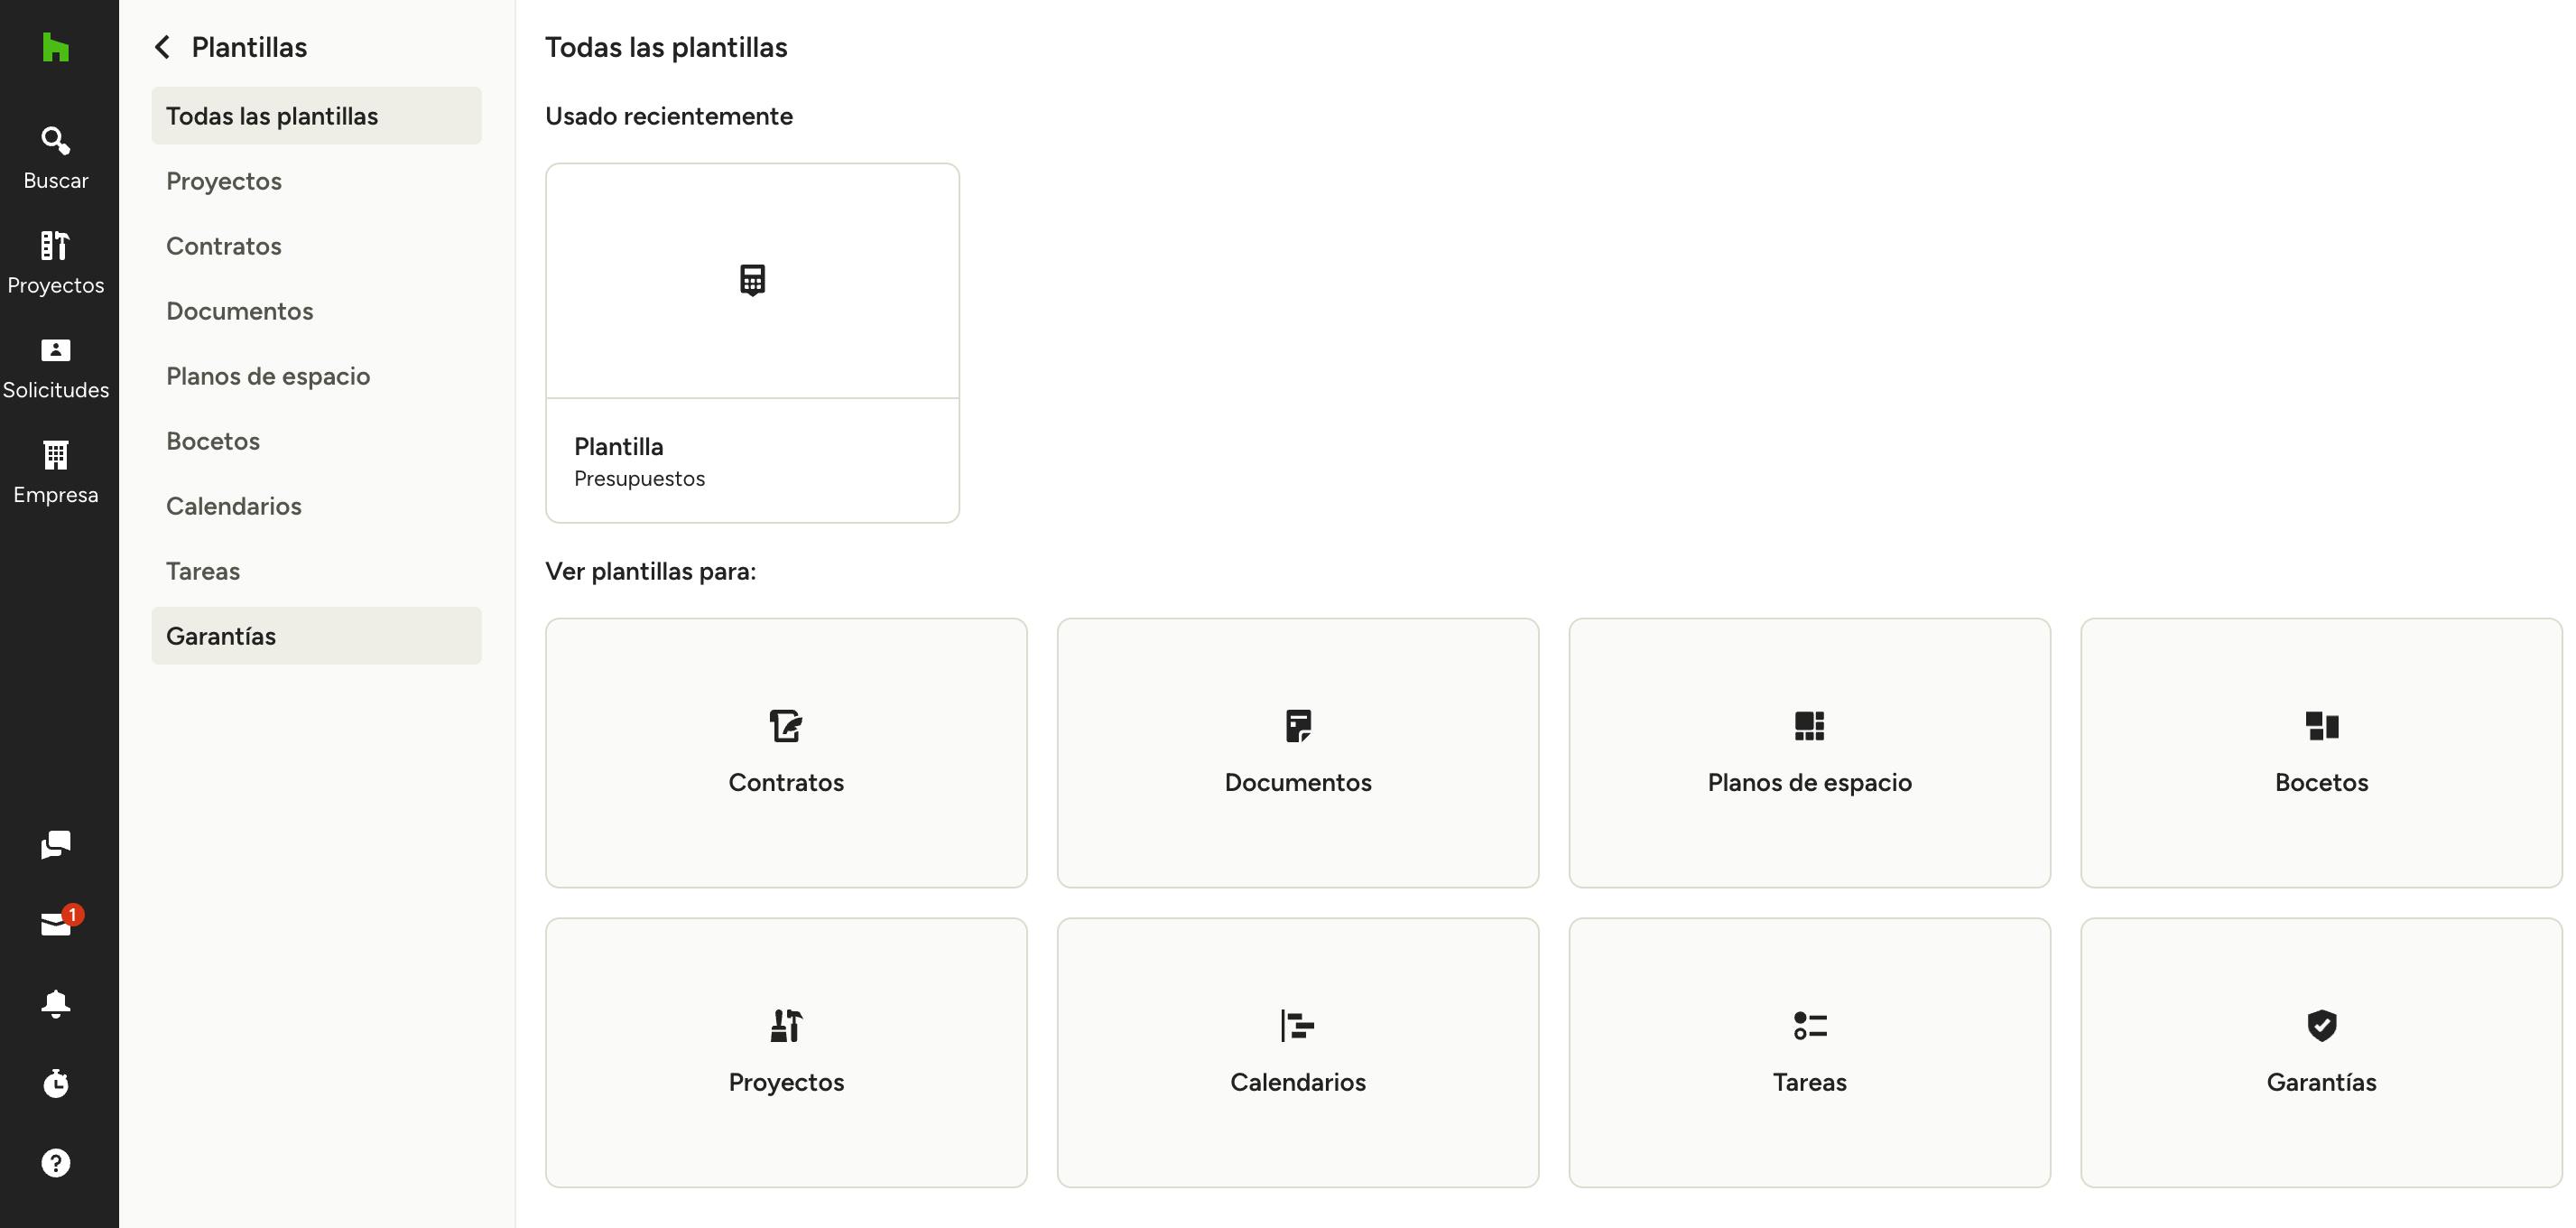
Task: Click the Houzz logo icon
Action: pos(56,47)
